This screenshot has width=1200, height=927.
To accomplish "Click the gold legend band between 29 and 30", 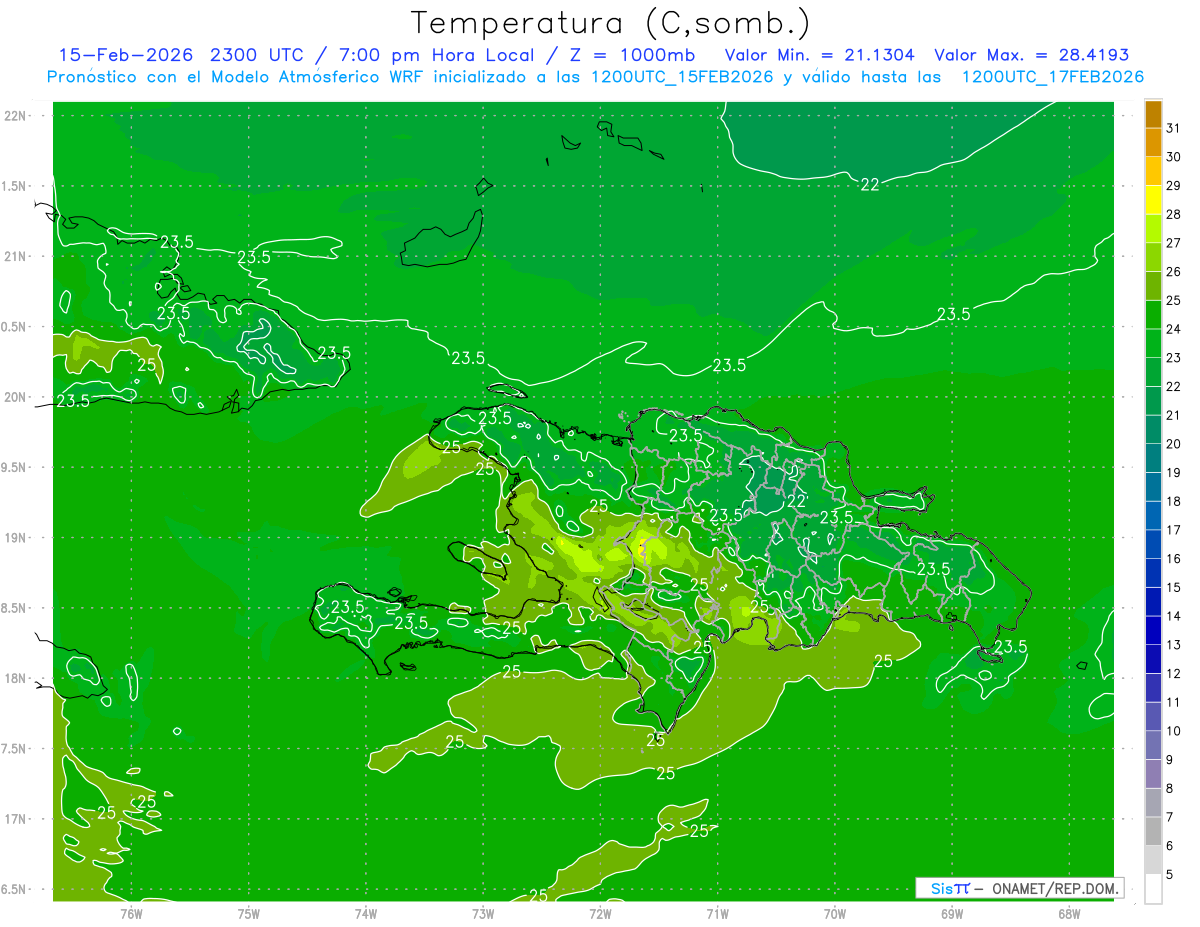I will [1153, 172].
